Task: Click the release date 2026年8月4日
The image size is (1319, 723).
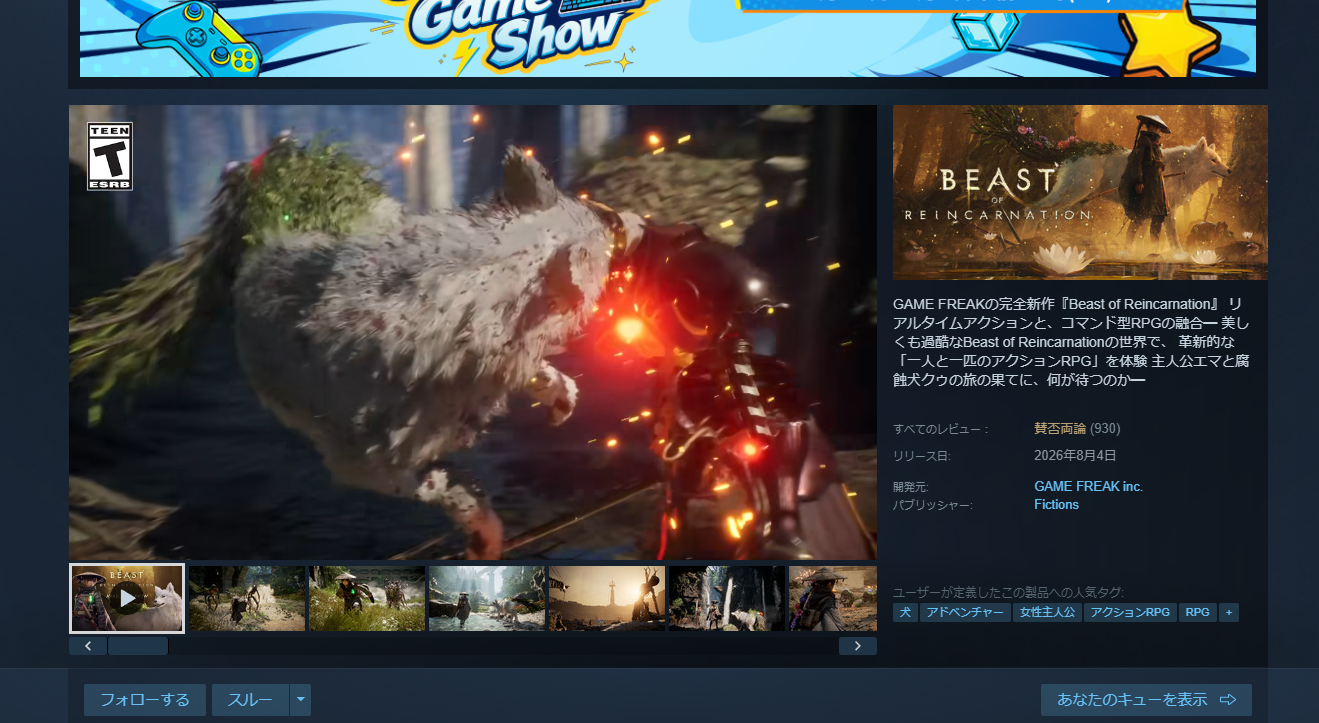Action: 1075,455
